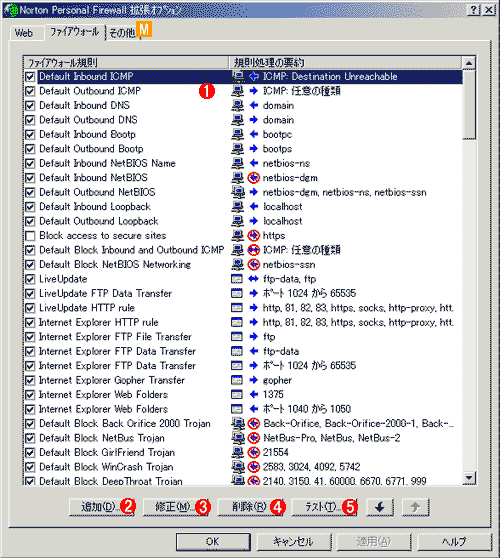This screenshot has width=500, height=558.
Task: Uncheck the Default Outbound ICMP rule
Action: (30, 91)
